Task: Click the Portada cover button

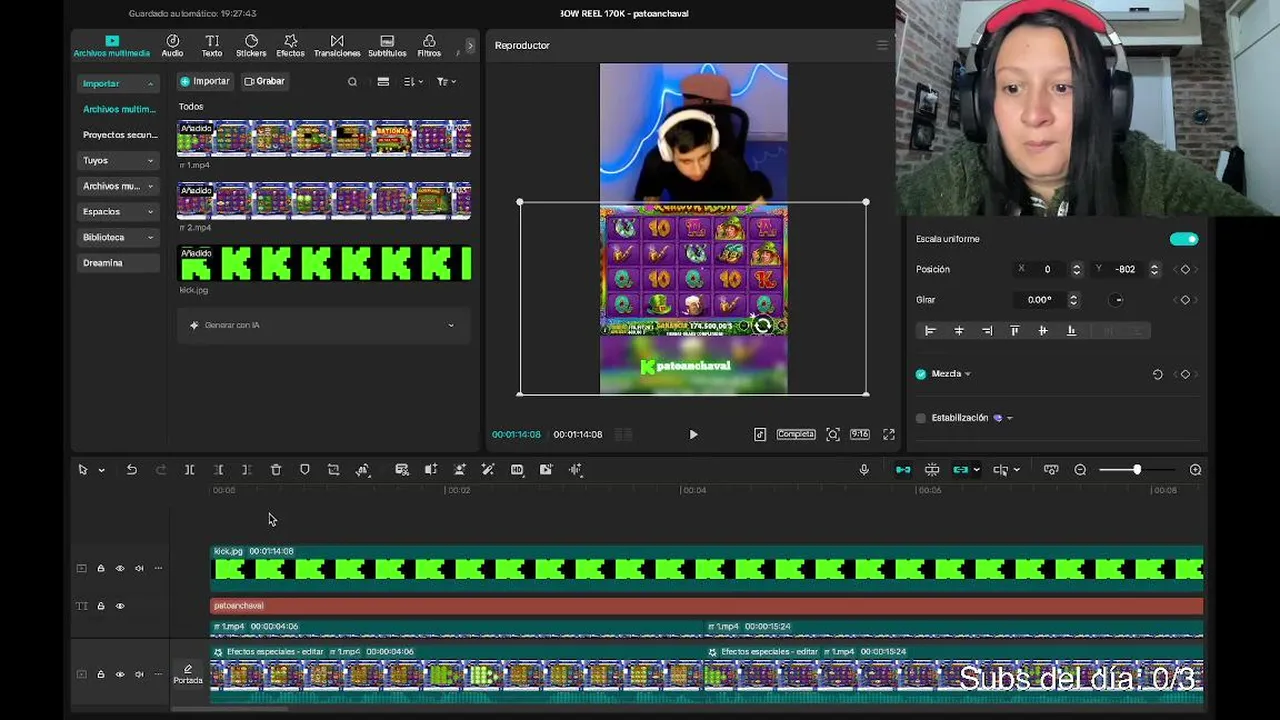Action: tap(188, 675)
